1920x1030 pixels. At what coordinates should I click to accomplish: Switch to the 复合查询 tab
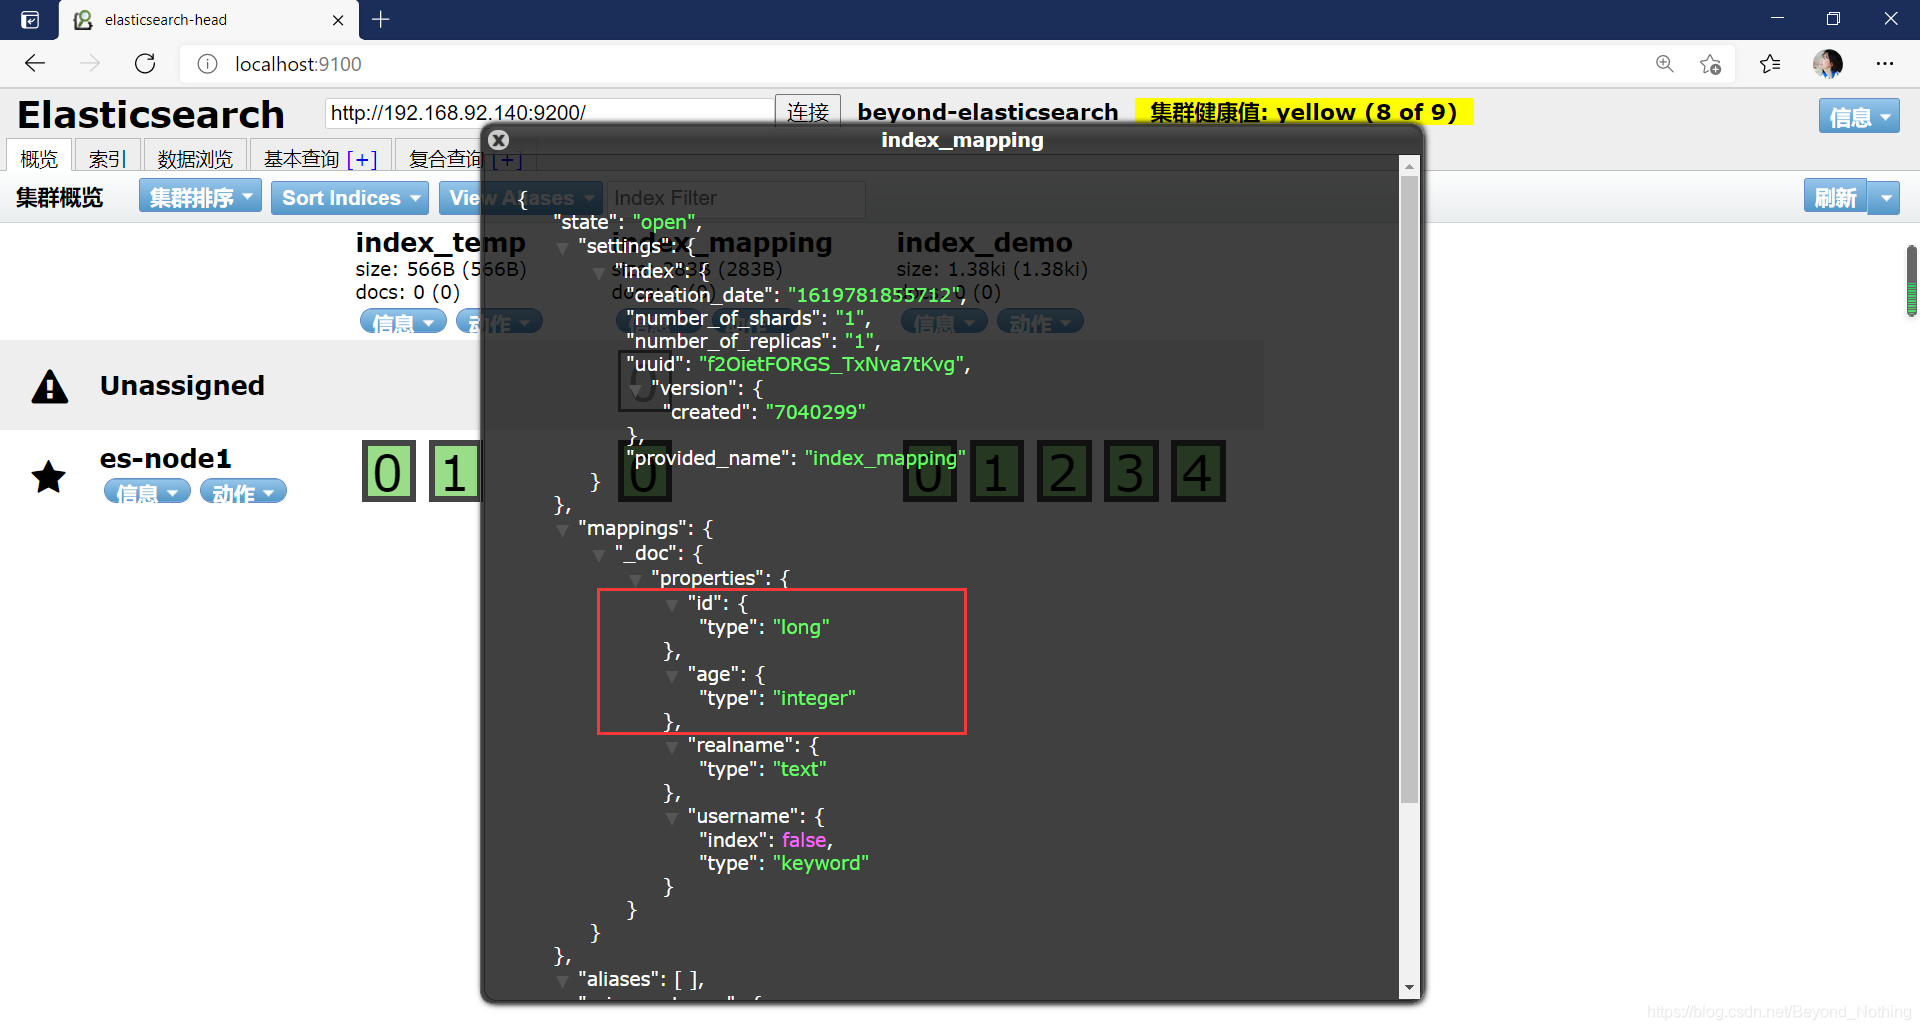pyautogui.click(x=445, y=159)
